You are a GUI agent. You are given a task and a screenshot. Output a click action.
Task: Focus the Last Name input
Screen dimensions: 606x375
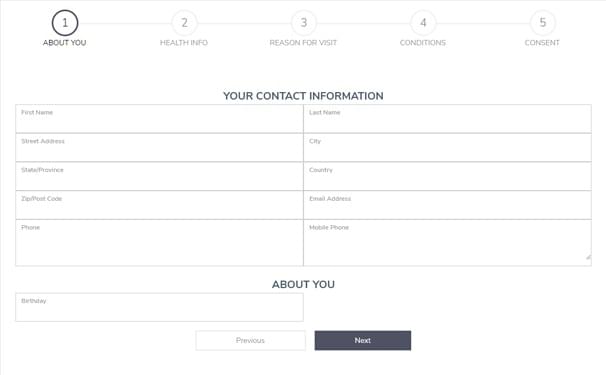448,119
